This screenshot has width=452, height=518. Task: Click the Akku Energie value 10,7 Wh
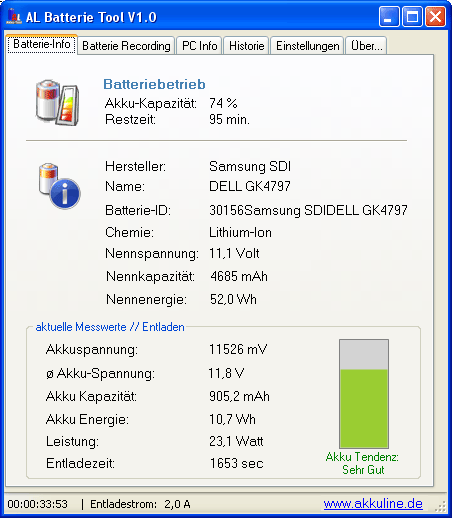(232, 419)
